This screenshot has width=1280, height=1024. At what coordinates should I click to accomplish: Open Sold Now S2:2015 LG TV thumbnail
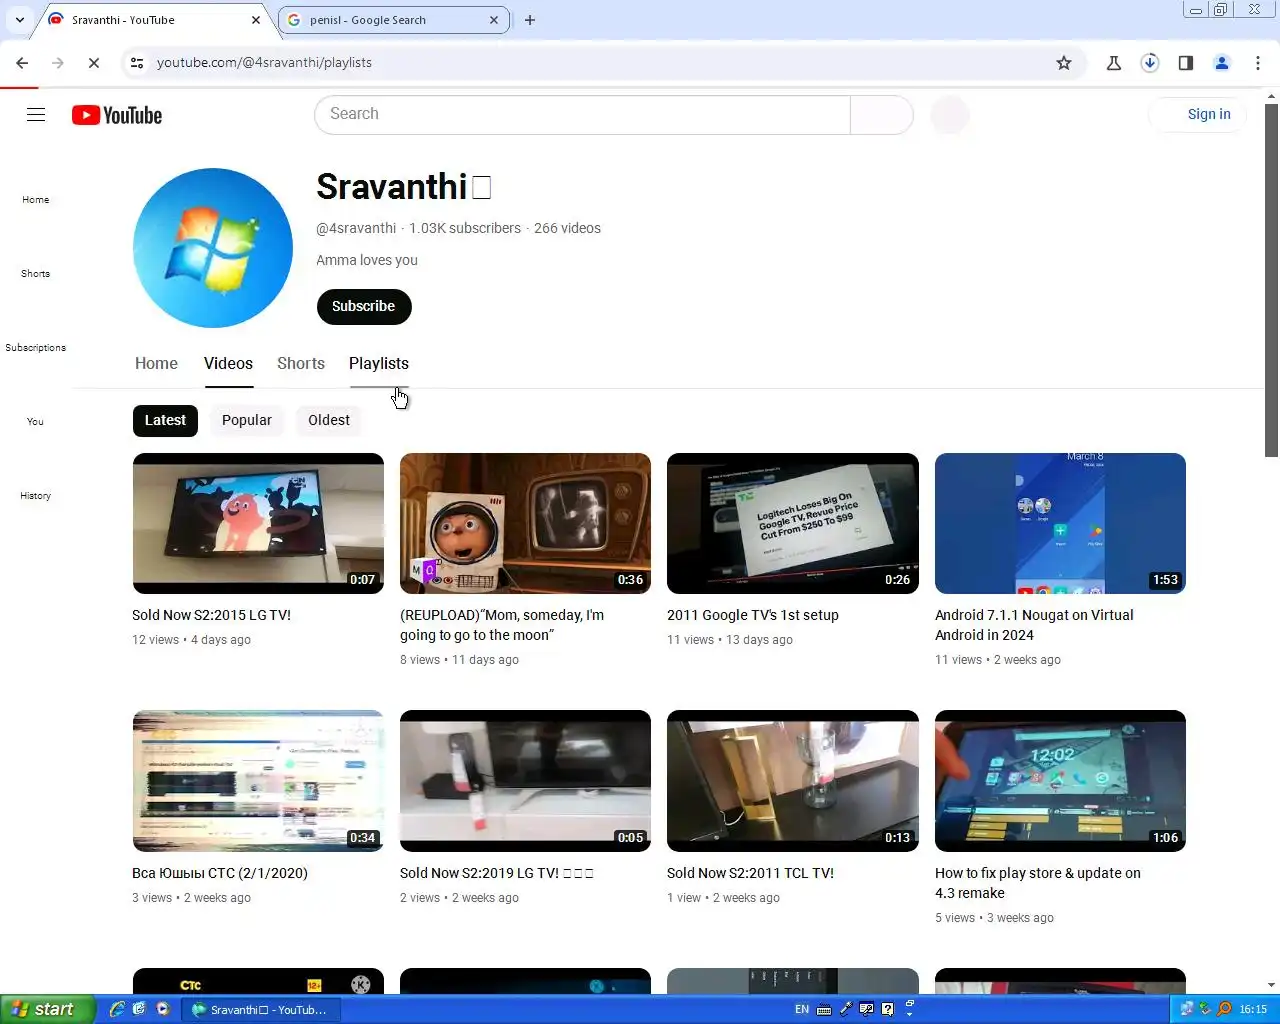pyautogui.click(x=258, y=523)
